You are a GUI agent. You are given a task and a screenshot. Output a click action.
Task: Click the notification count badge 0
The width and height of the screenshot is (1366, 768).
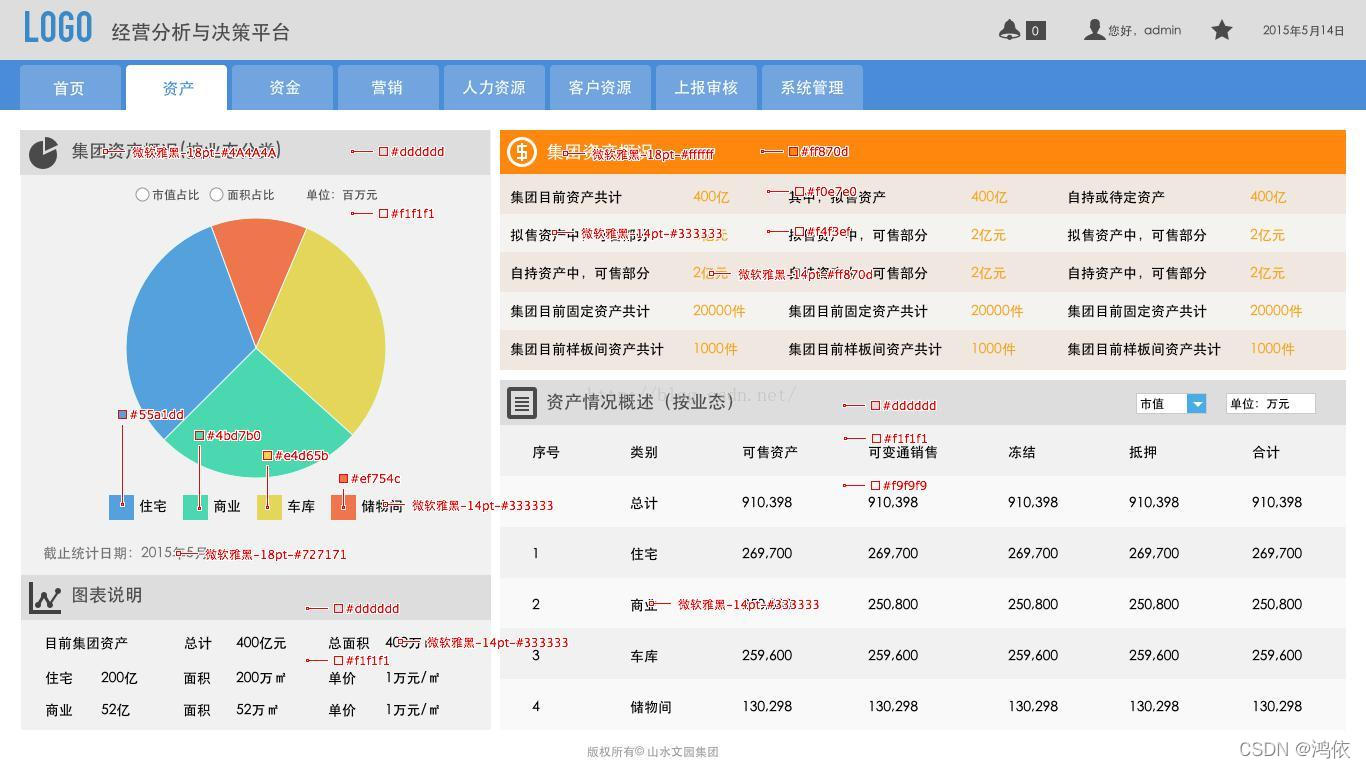pos(1035,31)
